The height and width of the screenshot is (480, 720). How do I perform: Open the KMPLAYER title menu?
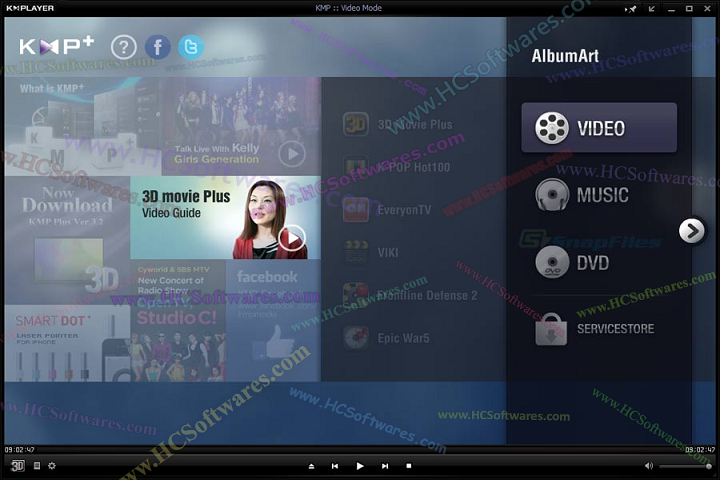(30, 8)
